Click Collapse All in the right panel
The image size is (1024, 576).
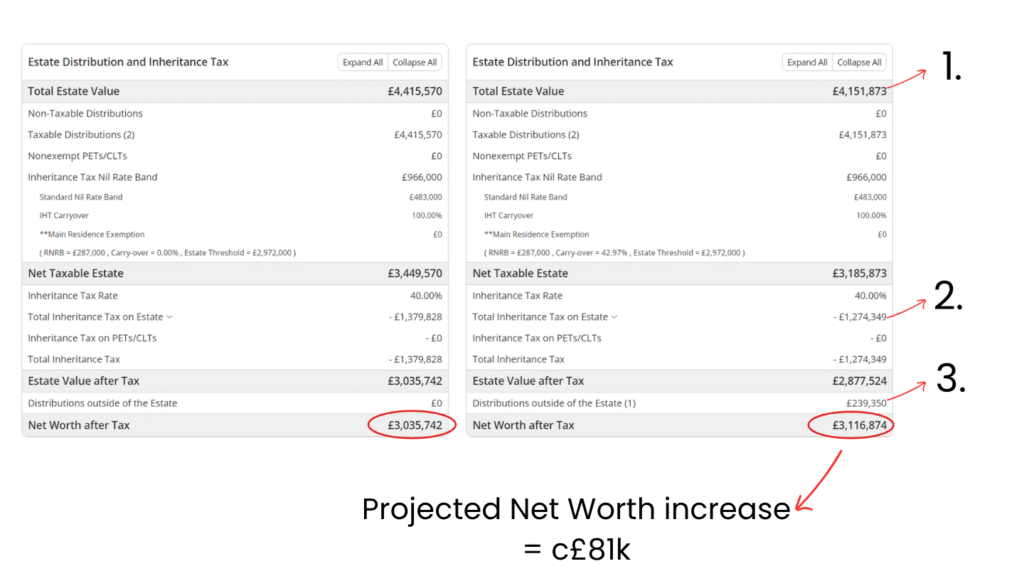click(x=859, y=61)
